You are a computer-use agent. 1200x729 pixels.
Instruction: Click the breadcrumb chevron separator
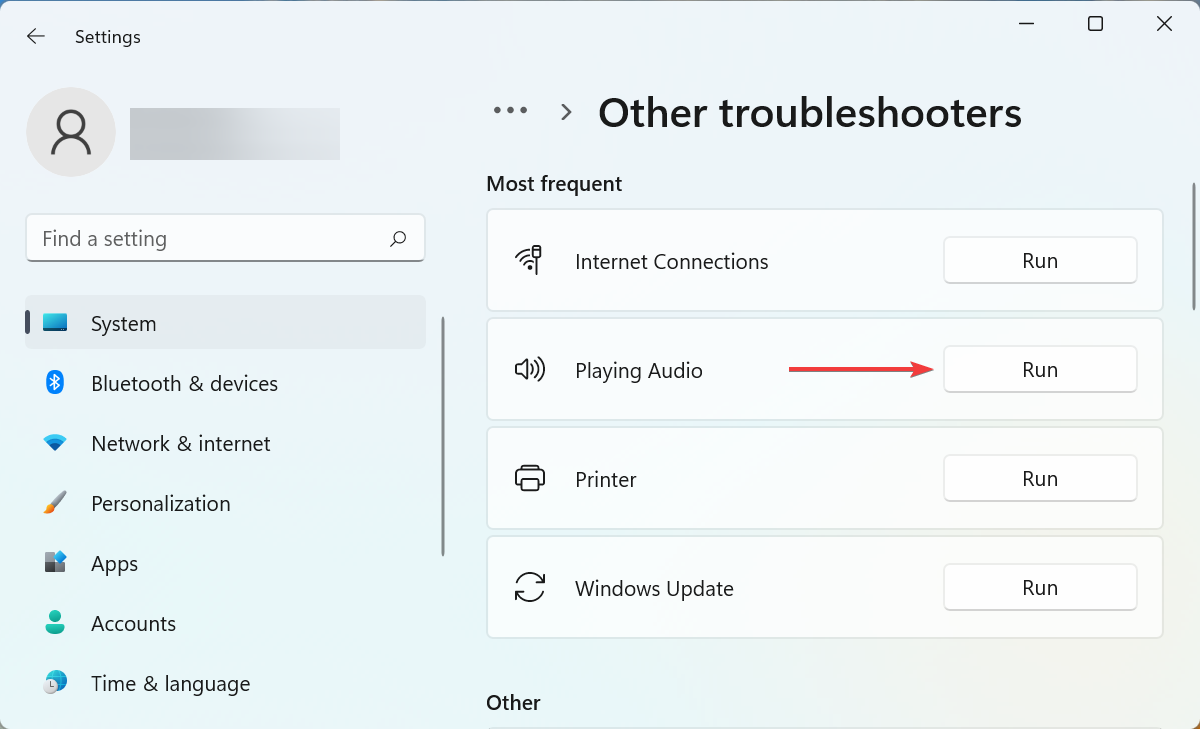(567, 112)
